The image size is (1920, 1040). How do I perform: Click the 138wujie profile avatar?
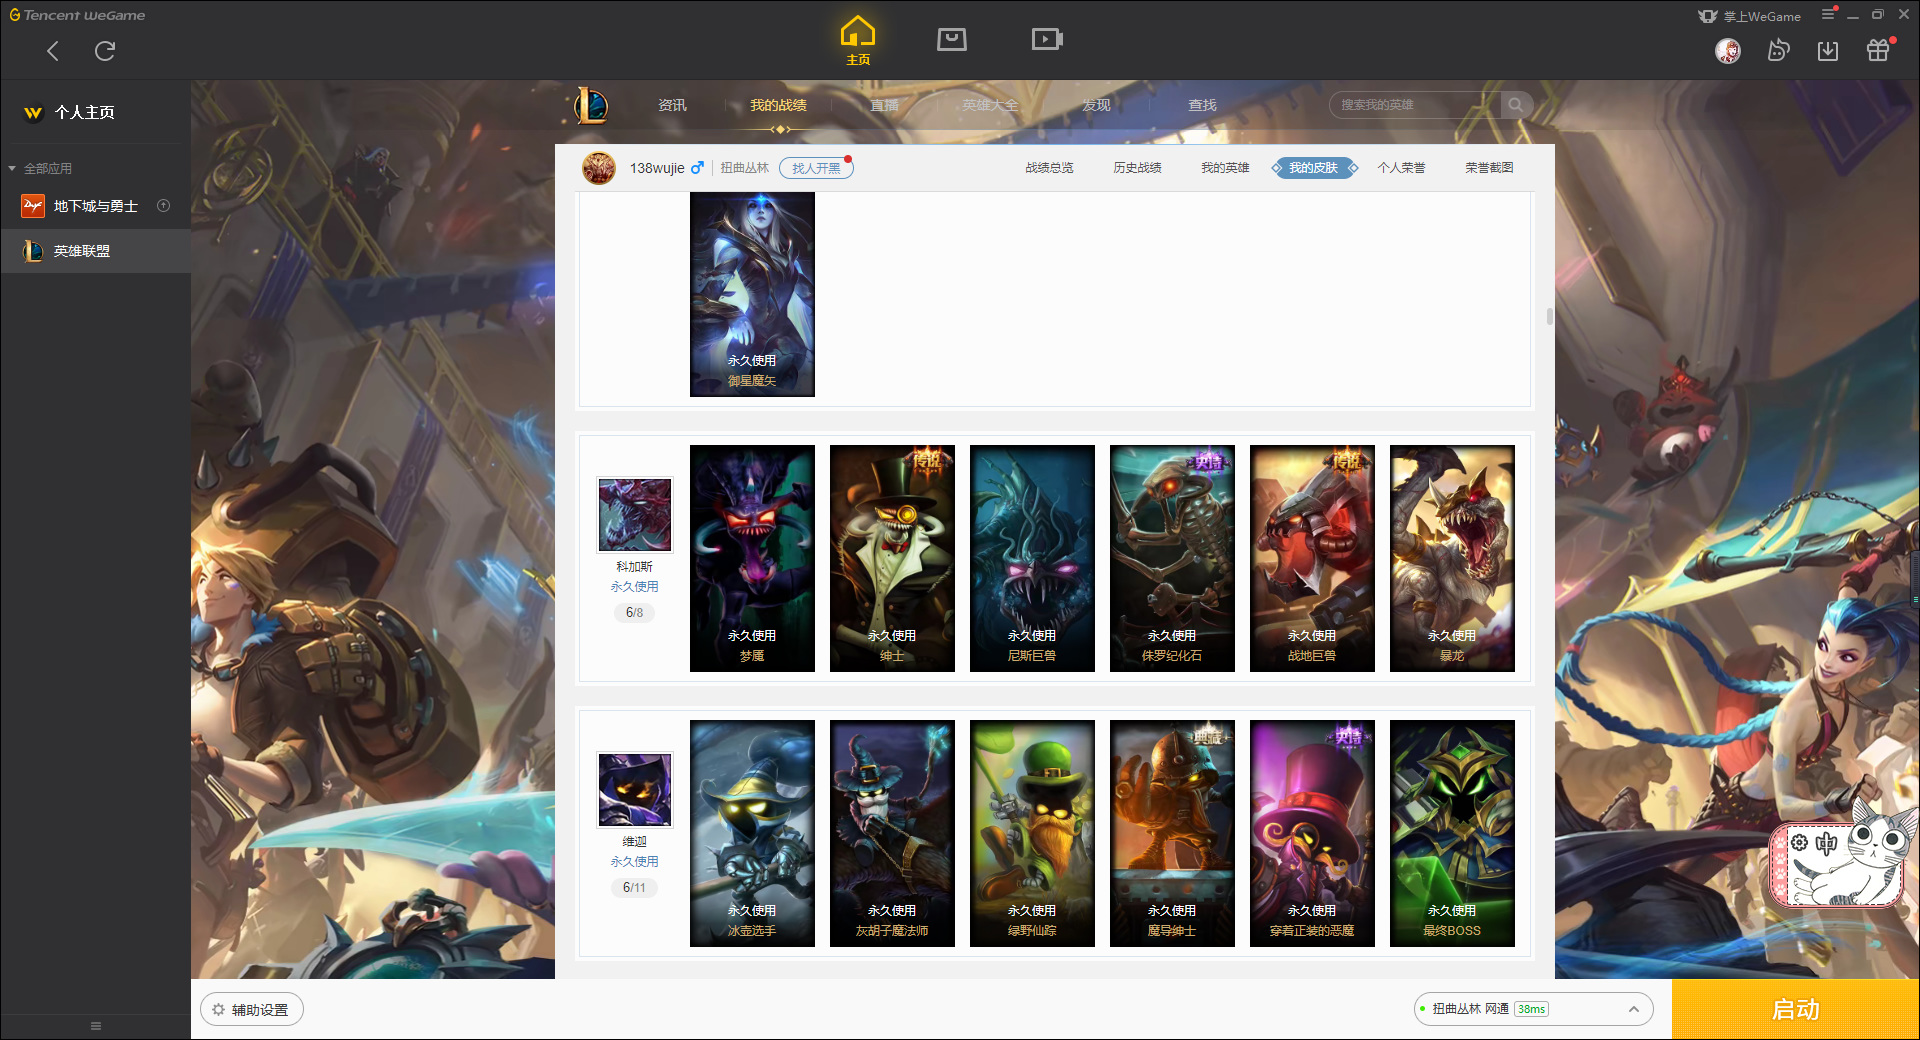pos(599,168)
